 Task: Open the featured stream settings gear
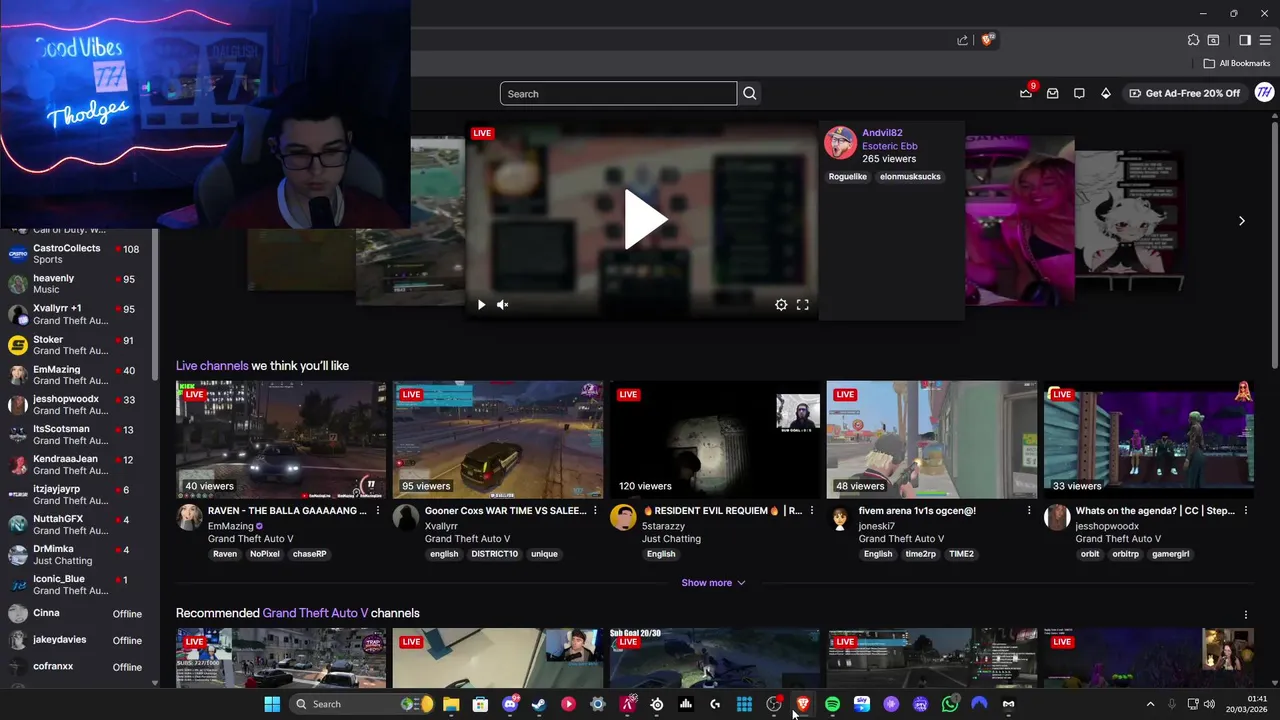781,305
